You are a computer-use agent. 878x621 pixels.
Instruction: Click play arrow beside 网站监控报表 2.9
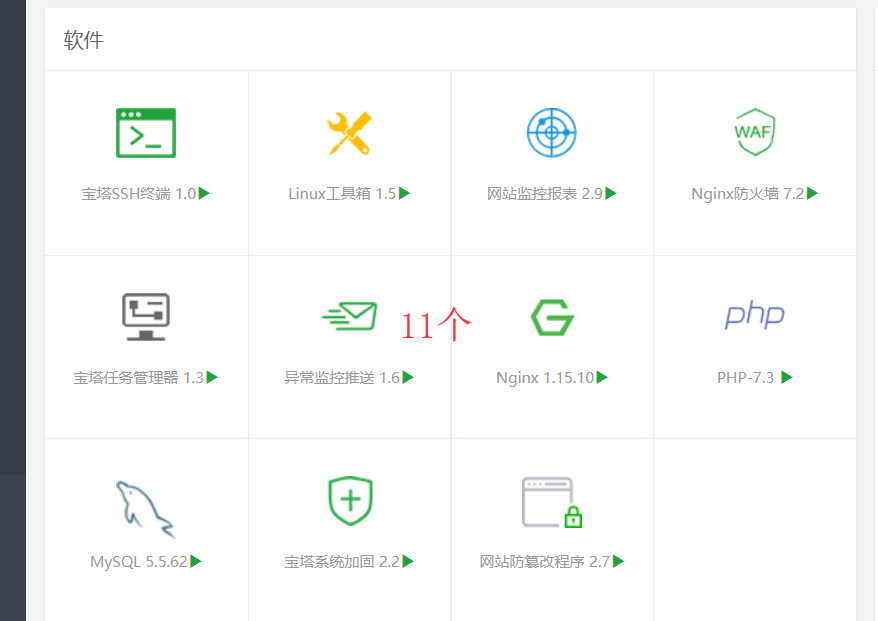611,193
